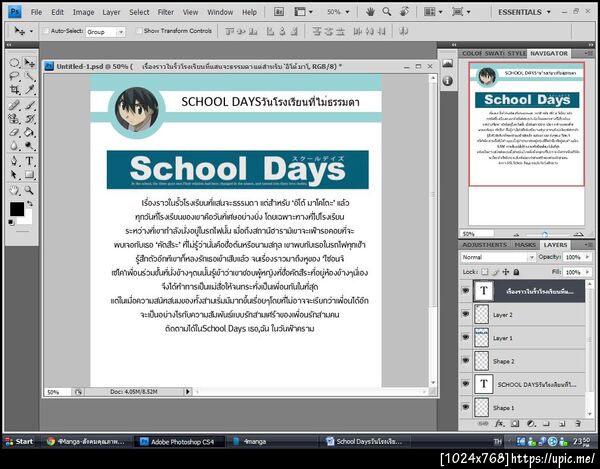Select the Lasso tool
Viewport: 600px width, 469px height.
point(14,76)
